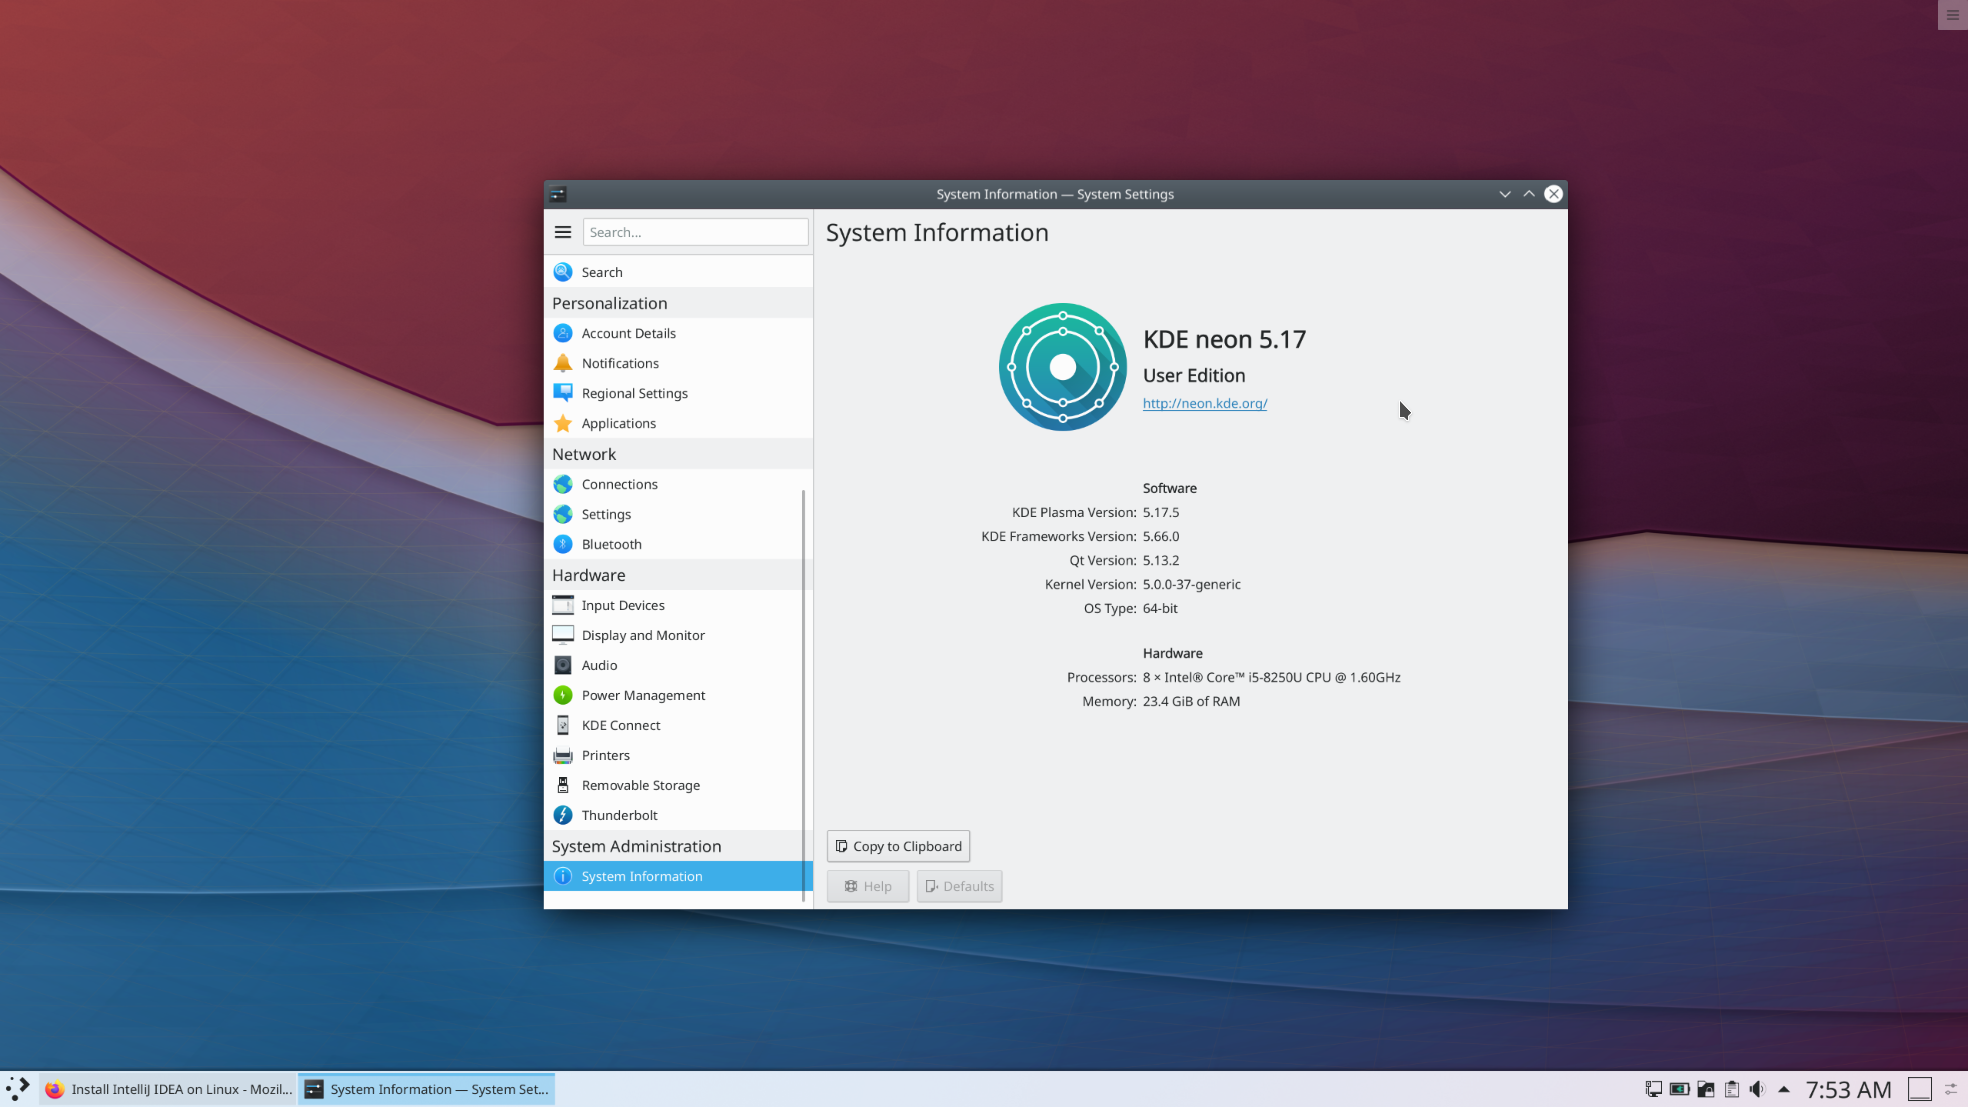
Task: Minimize the System Settings window
Action: tap(1505, 194)
